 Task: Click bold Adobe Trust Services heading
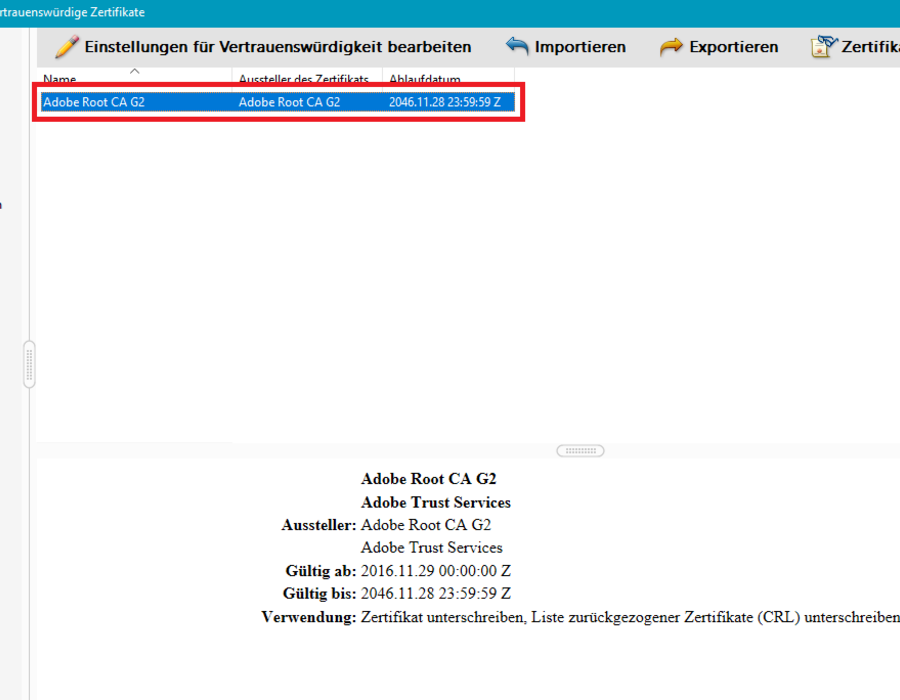click(x=436, y=502)
